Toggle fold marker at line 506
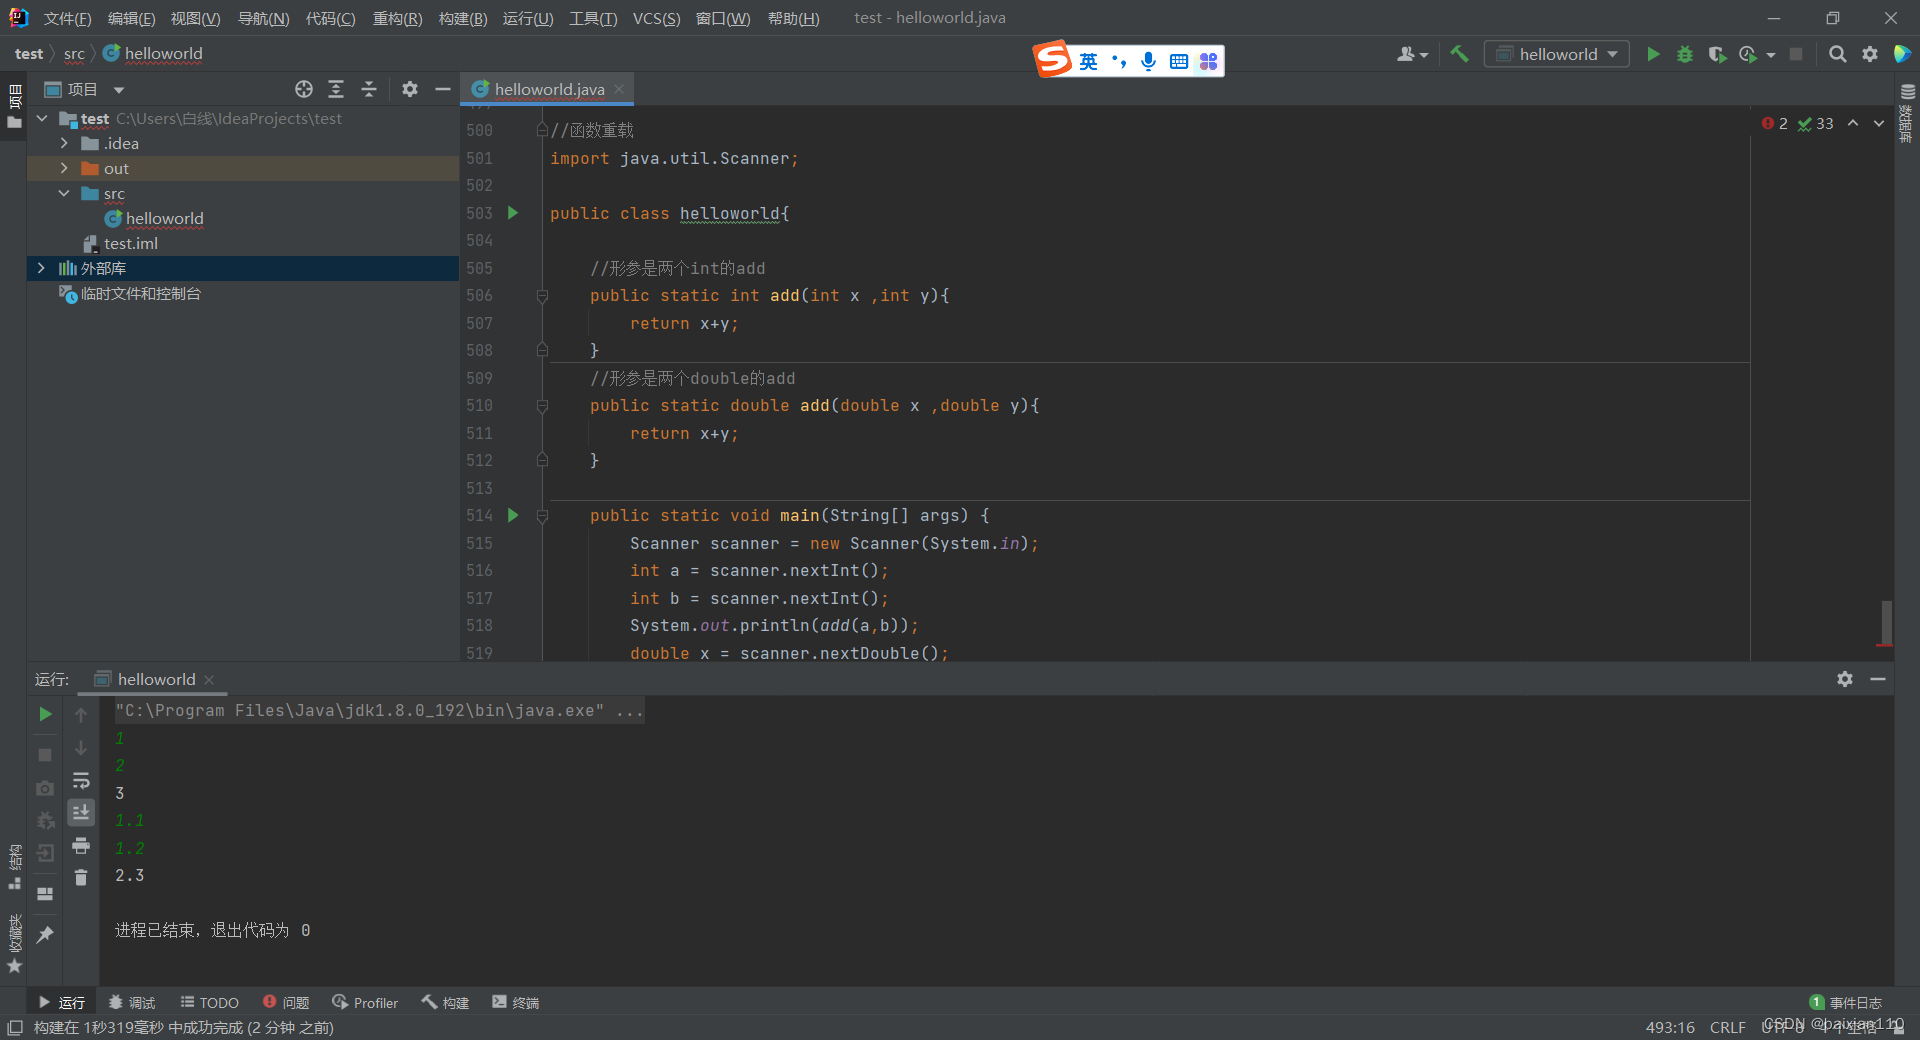Screen dimensions: 1920x1040 542,296
